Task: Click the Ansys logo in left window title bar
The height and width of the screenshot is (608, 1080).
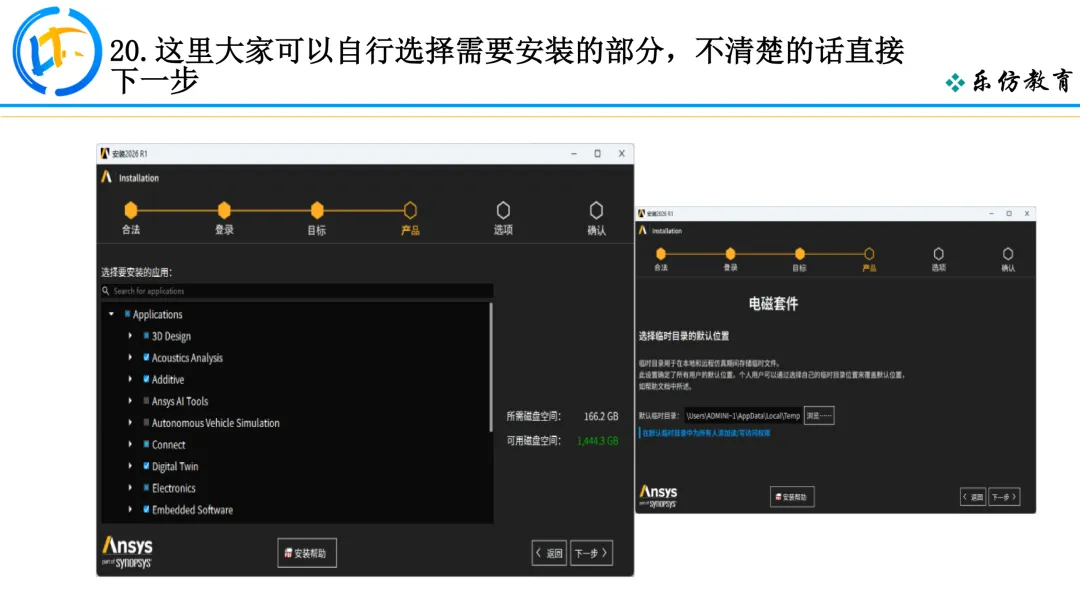Action: click(x=105, y=153)
